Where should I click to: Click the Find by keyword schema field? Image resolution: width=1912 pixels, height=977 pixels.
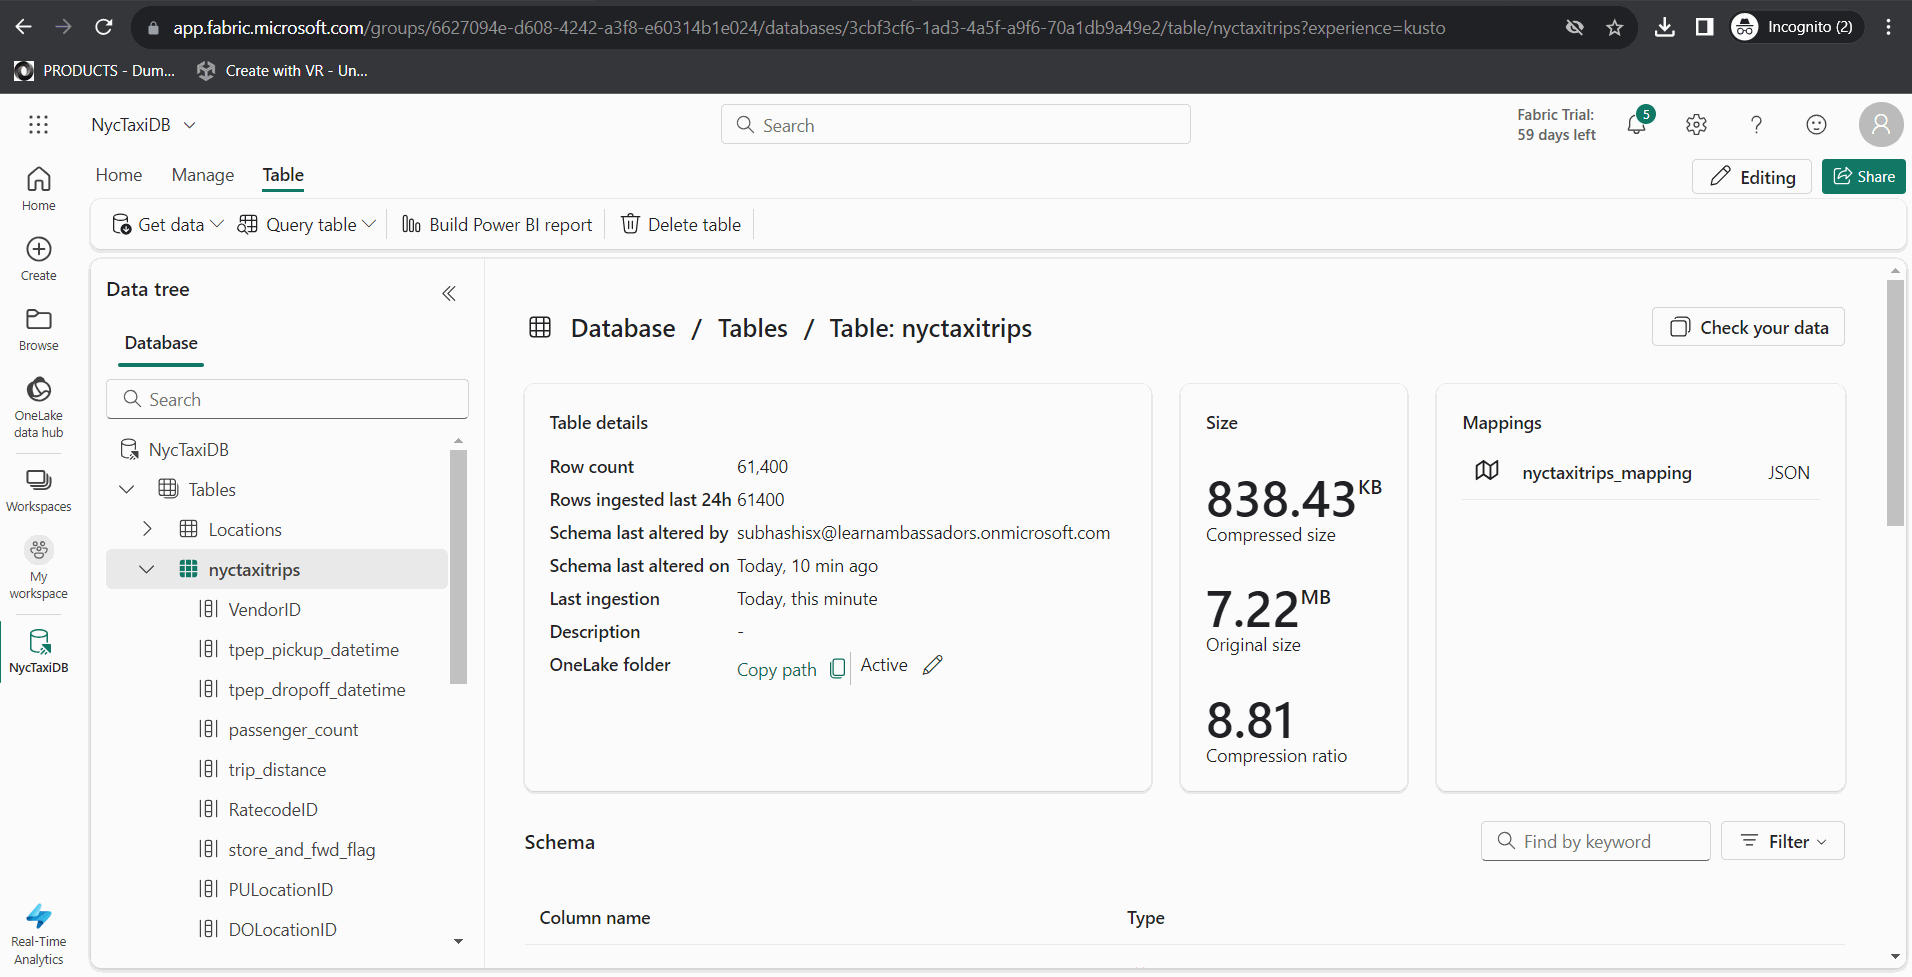tap(1596, 841)
